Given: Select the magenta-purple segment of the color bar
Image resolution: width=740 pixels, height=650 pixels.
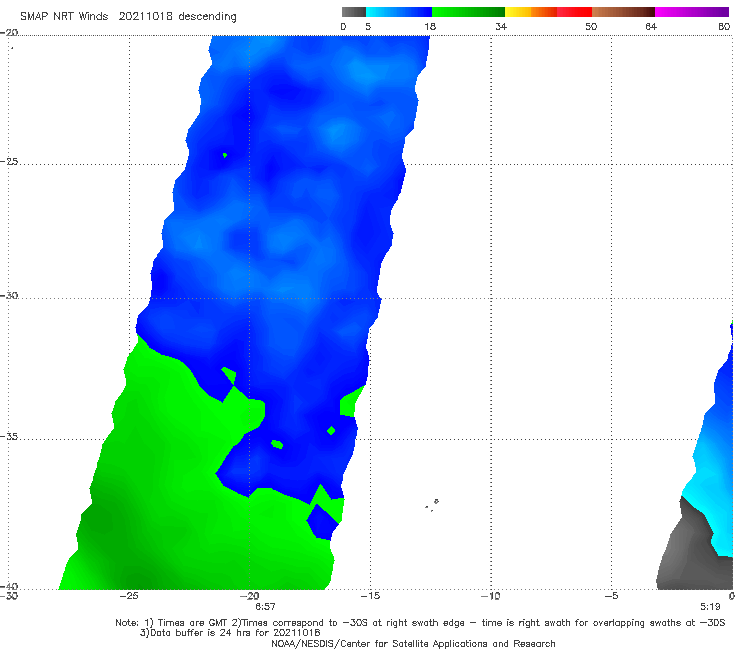Looking at the screenshot, I should (692, 12).
